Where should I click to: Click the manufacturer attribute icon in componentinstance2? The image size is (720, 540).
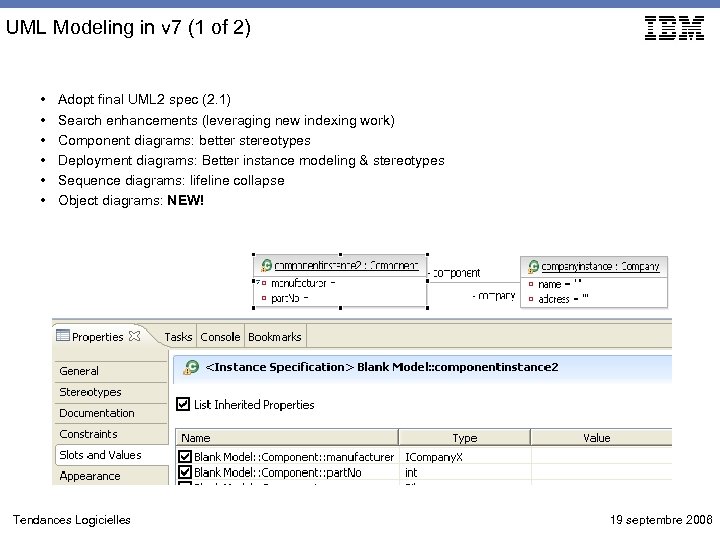pyautogui.click(x=264, y=283)
